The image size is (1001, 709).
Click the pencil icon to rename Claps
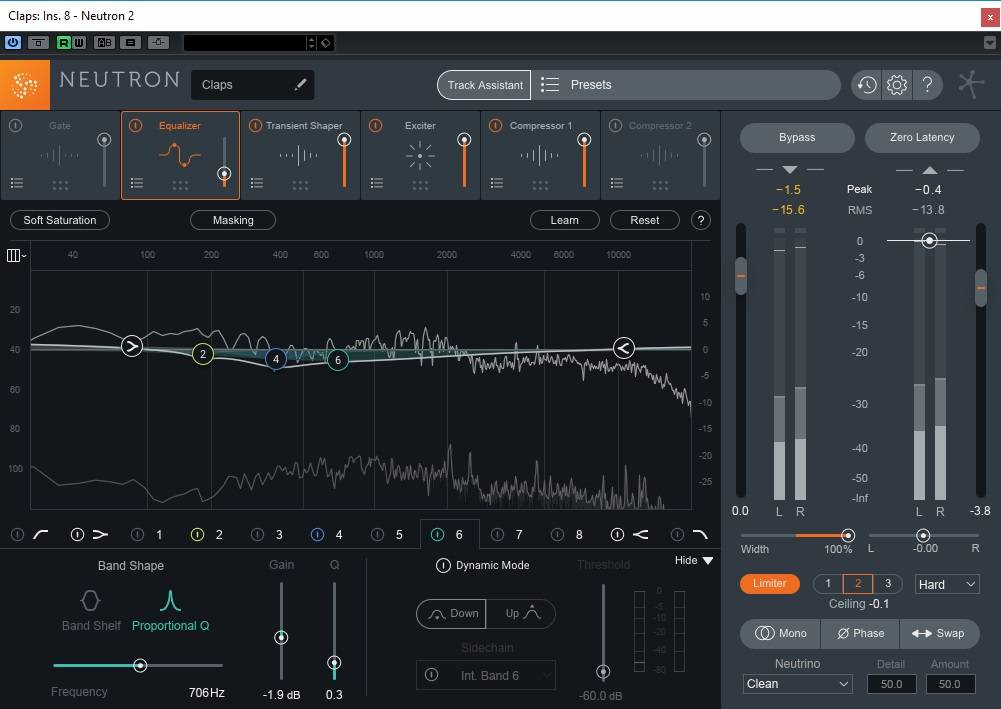[x=300, y=85]
